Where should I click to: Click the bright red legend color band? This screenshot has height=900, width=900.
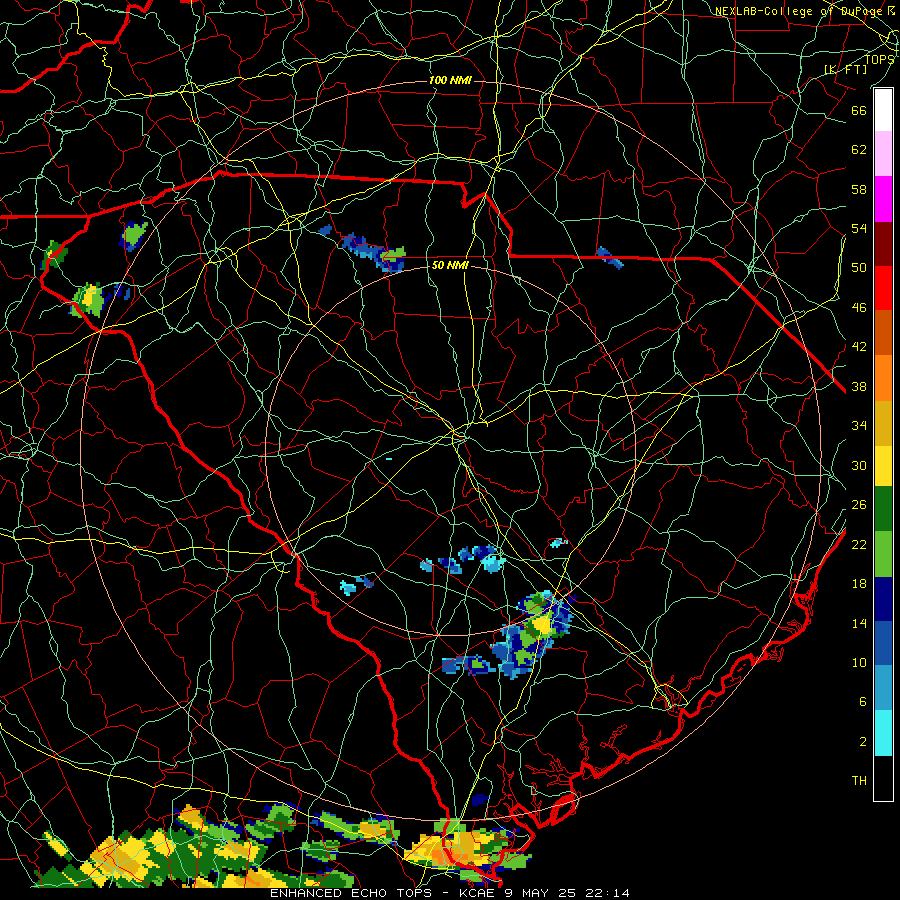[883, 288]
